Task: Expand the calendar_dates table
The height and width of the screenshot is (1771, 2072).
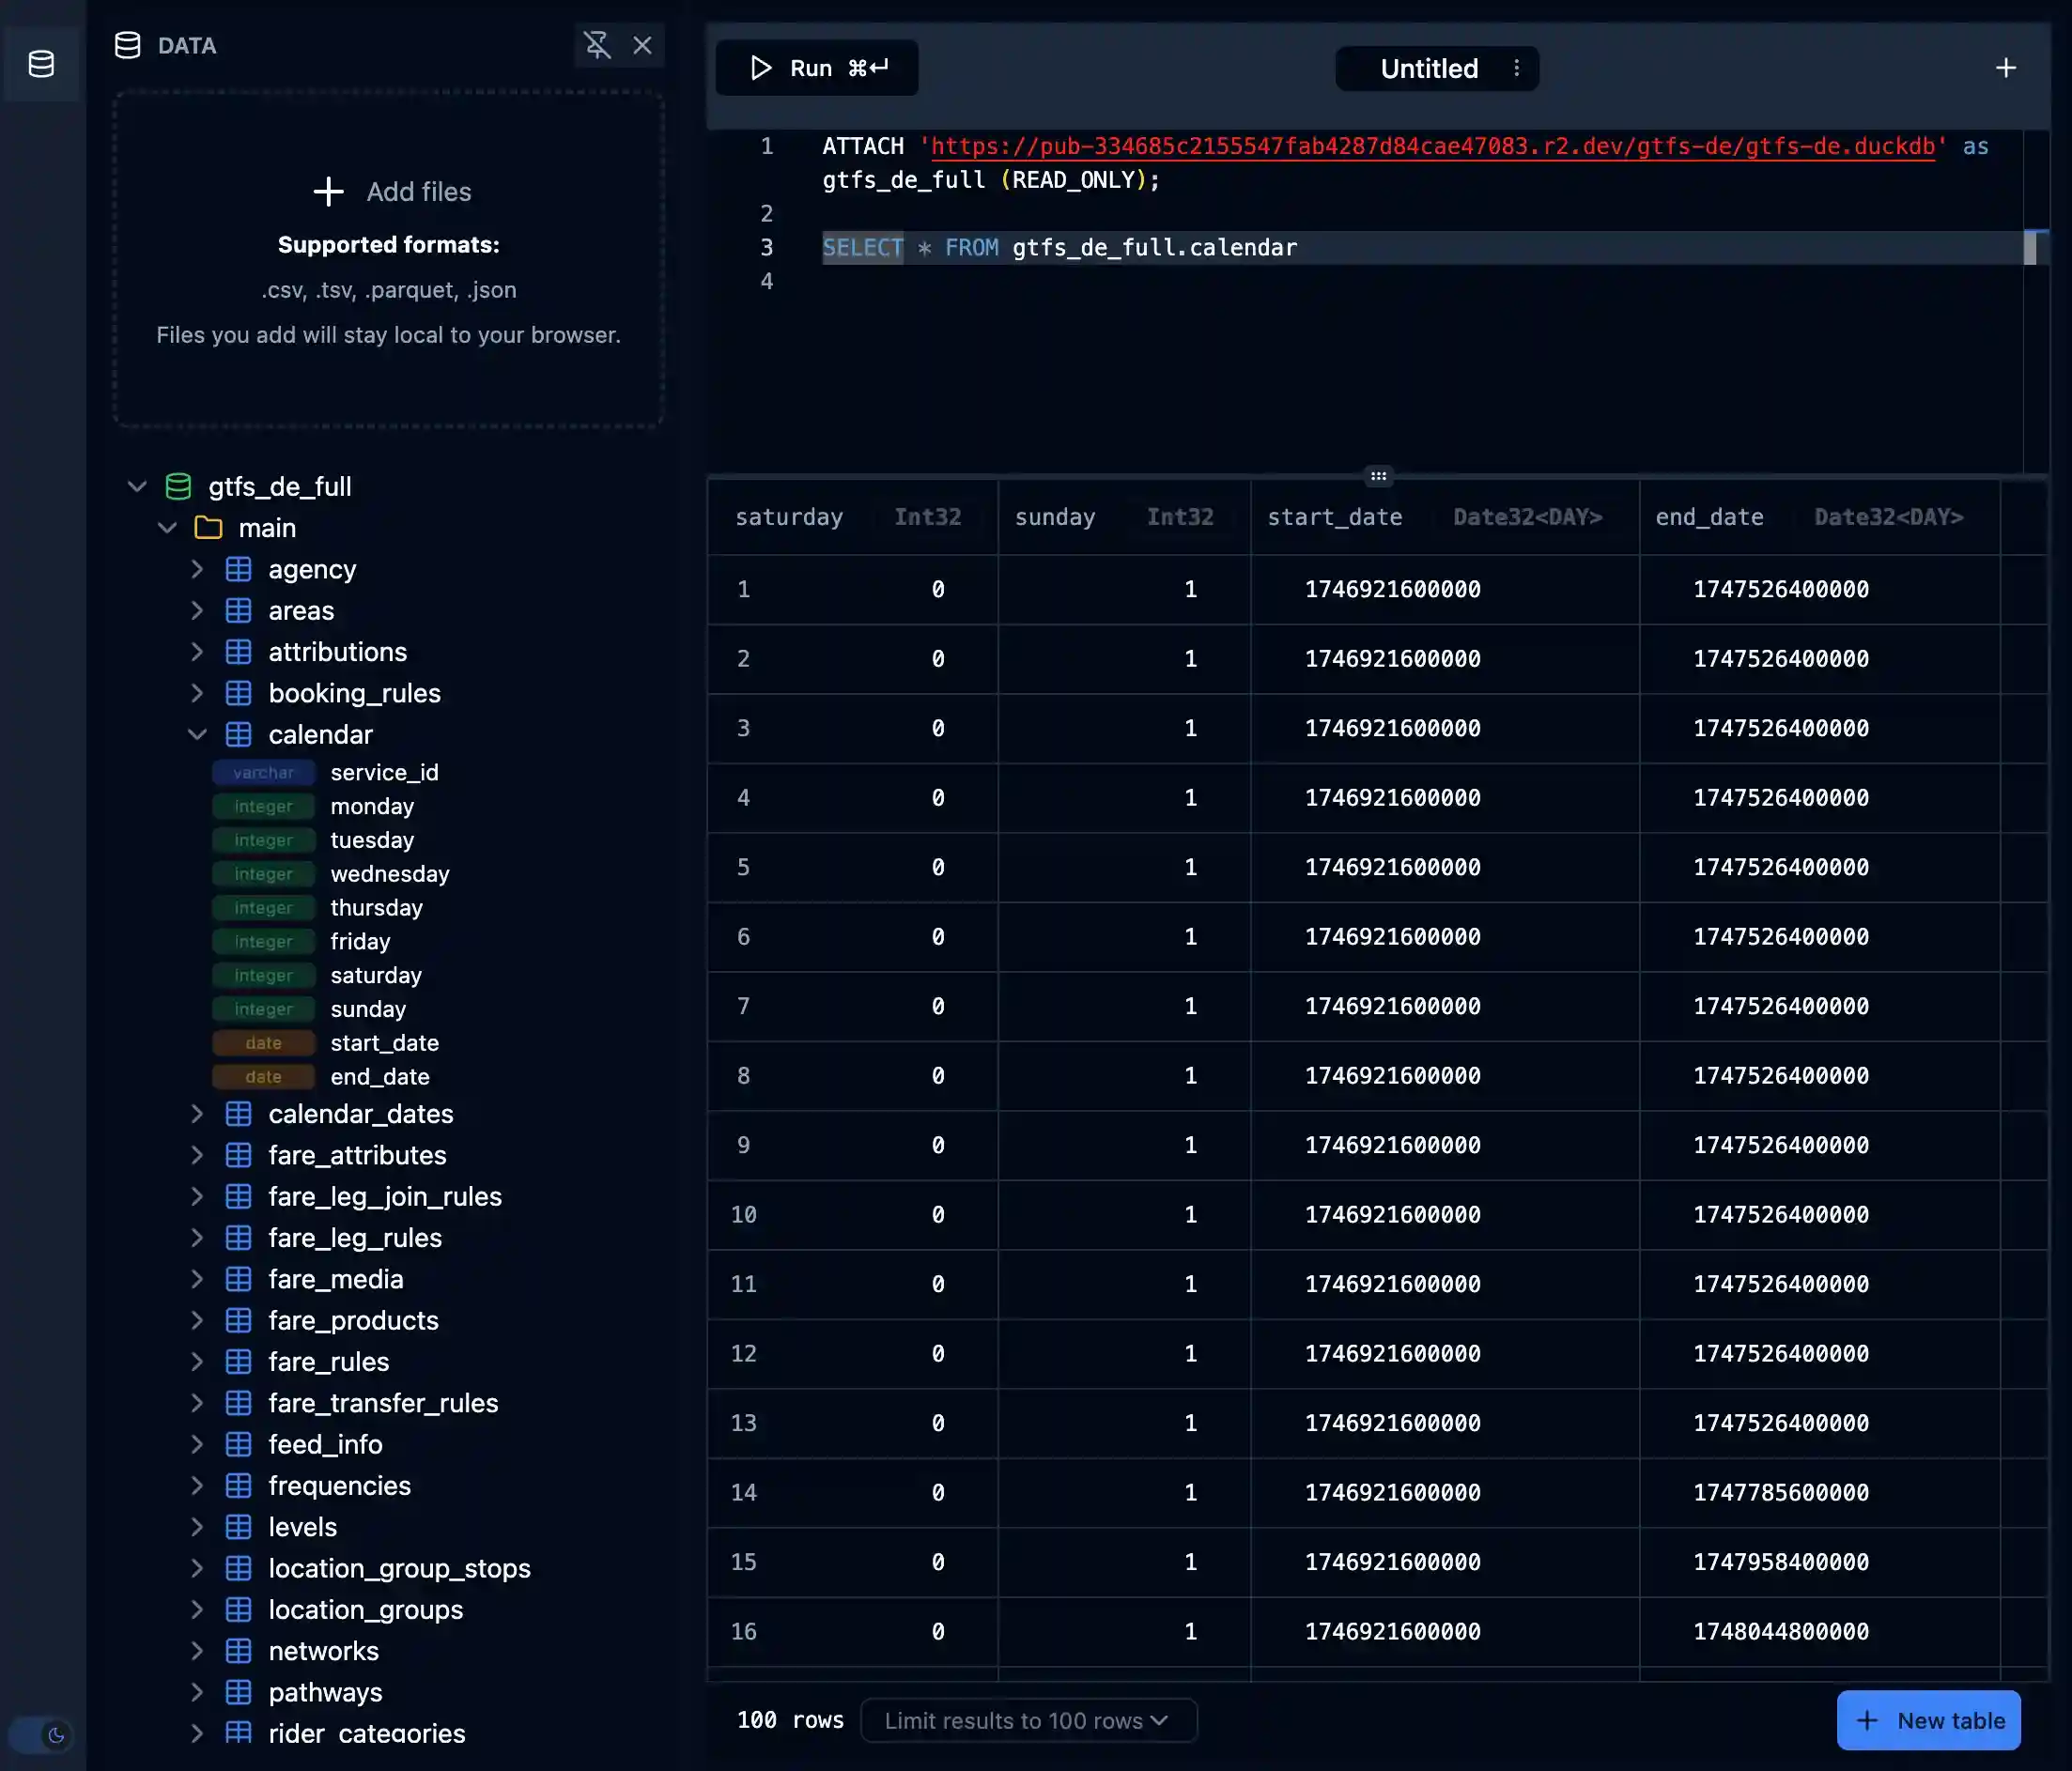Action: point(197,1114)
